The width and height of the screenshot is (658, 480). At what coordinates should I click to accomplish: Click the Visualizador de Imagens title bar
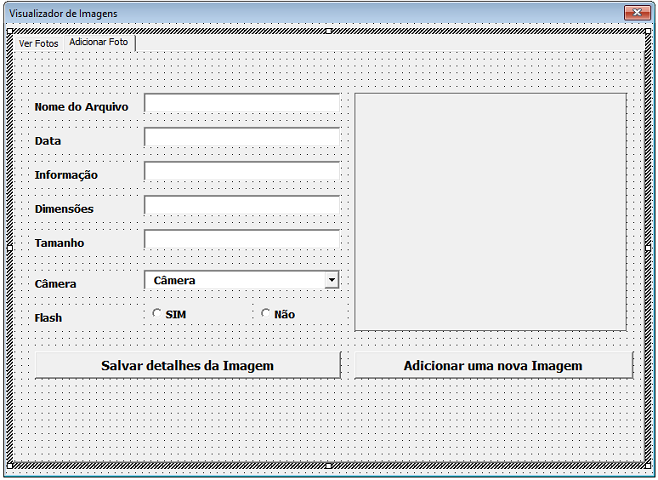click(x=300, y=13)
